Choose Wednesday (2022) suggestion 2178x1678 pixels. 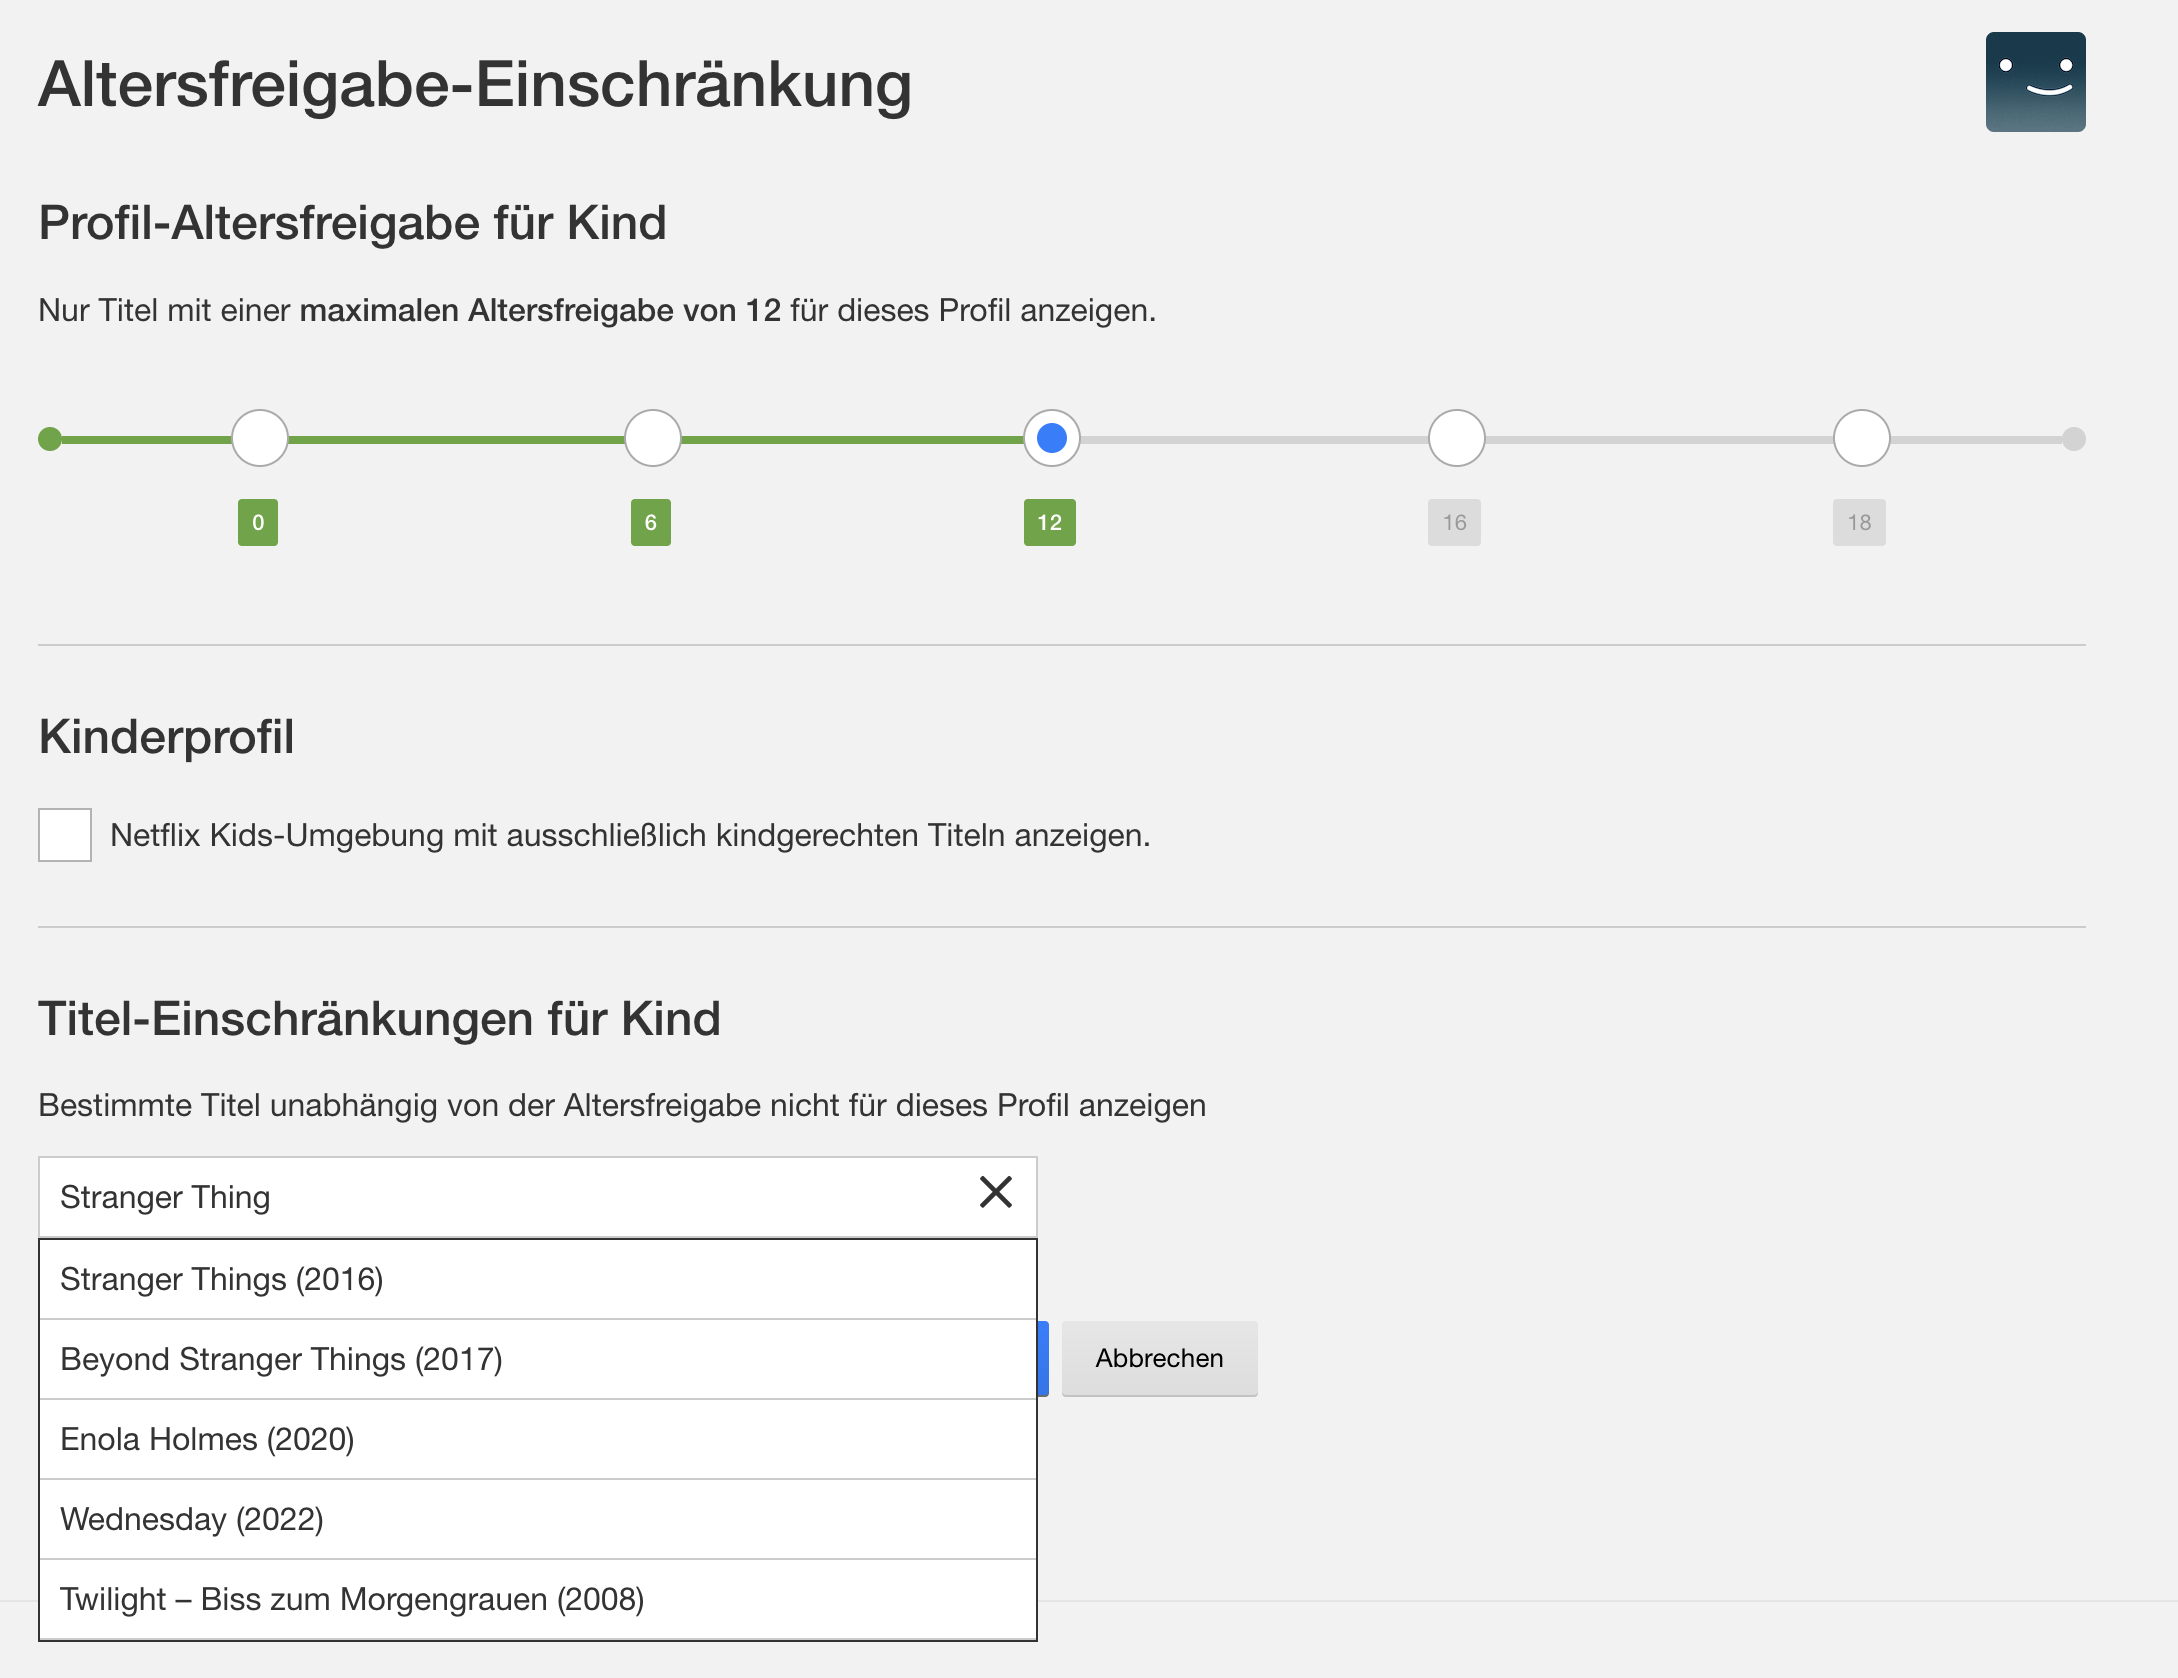[x=538, y=1519]
